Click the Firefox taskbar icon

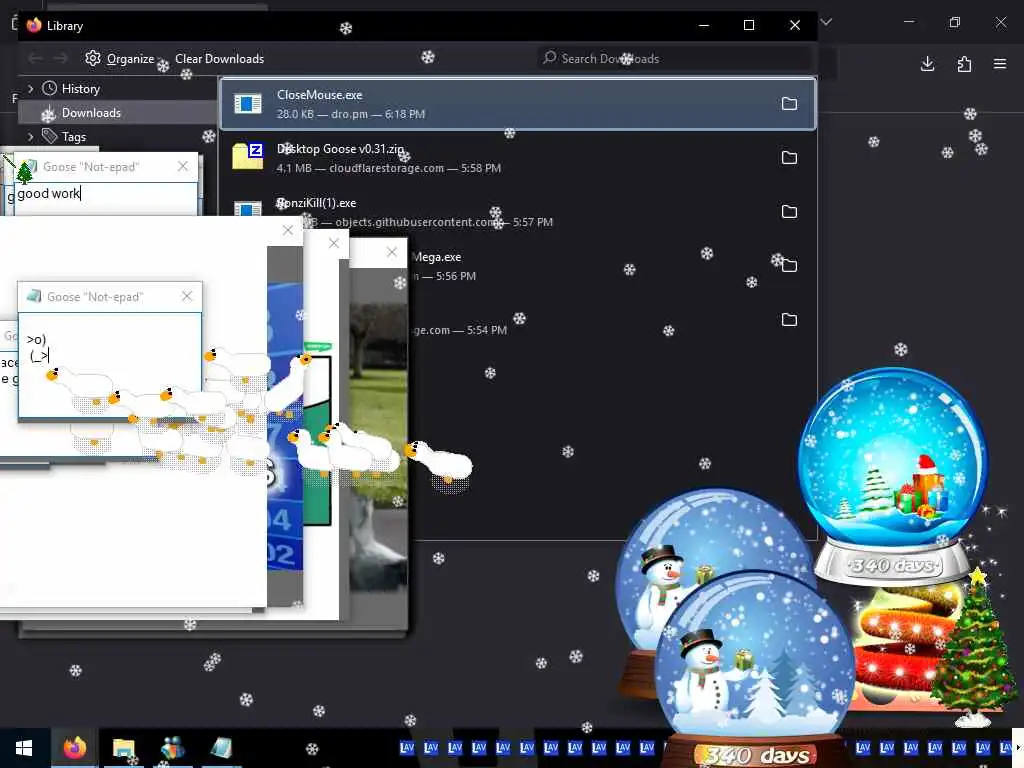coord(74,748)
